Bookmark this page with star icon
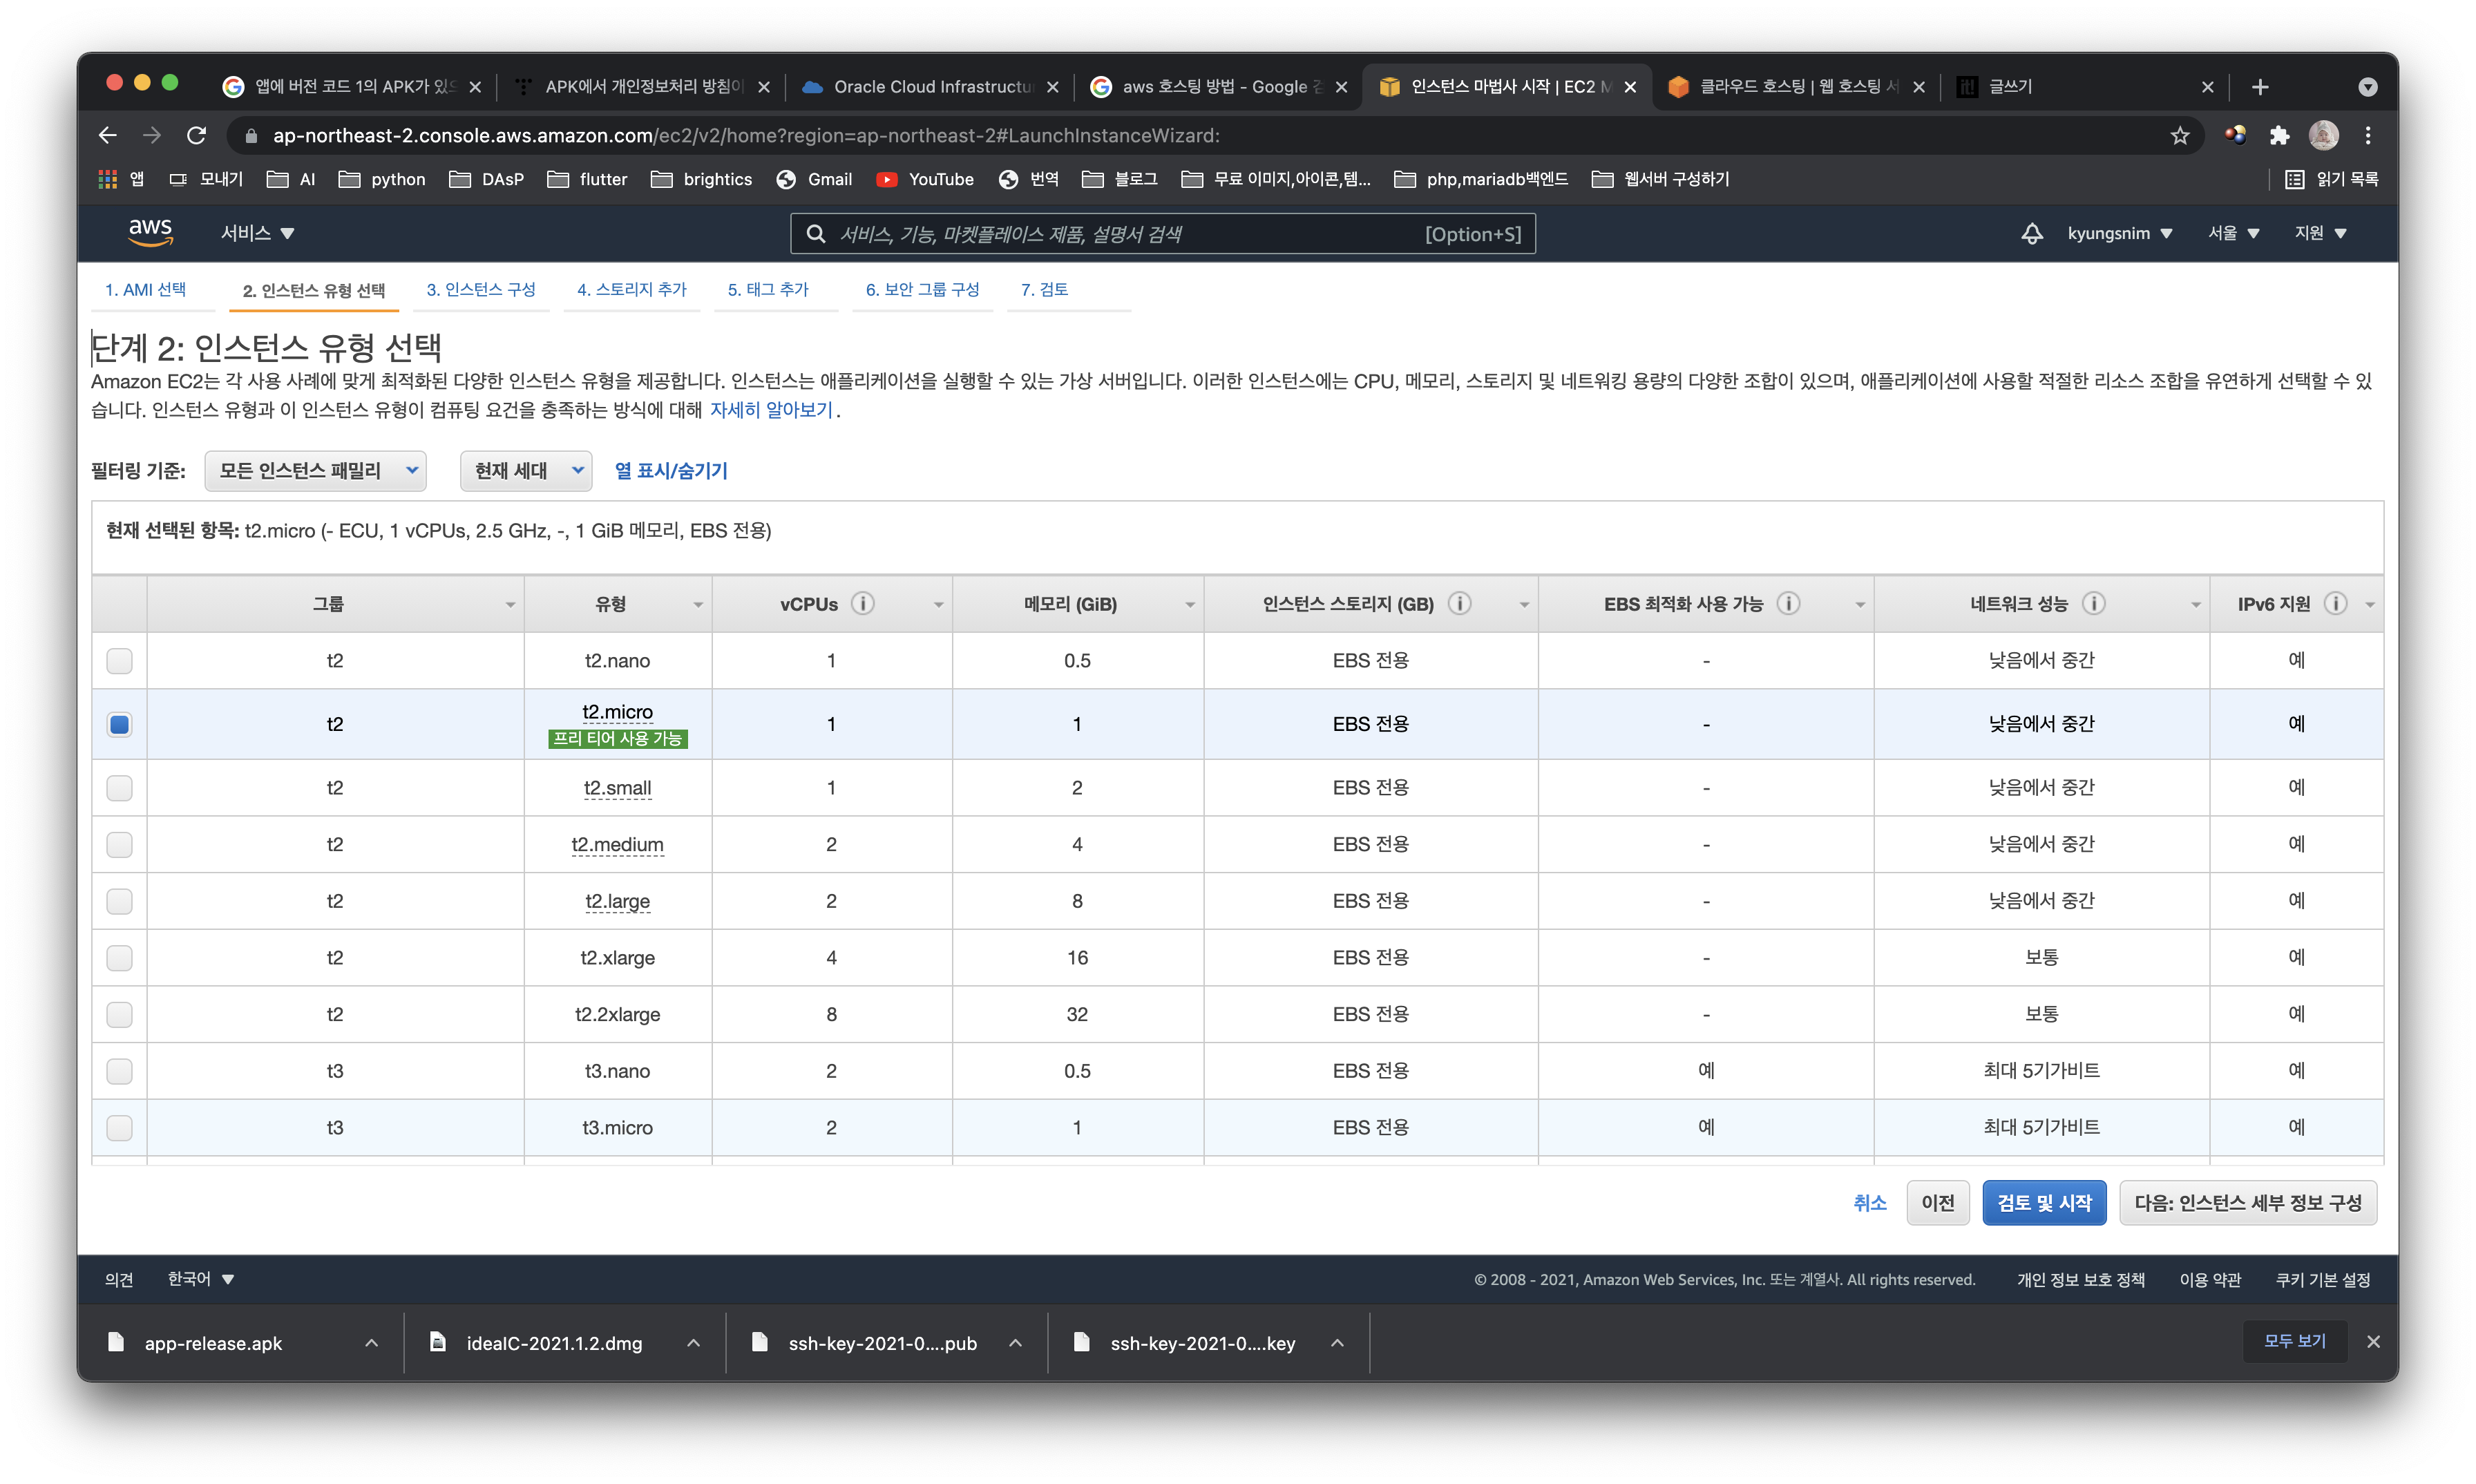 [x=2180, y=135]
